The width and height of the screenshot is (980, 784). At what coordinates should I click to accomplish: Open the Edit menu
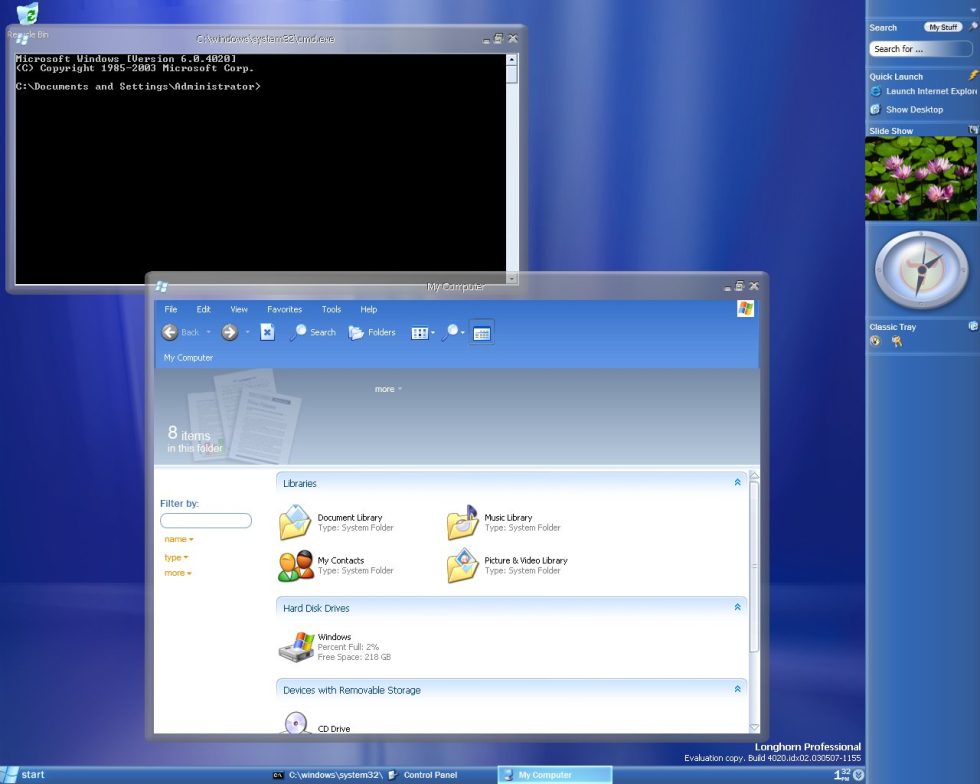point(204,309)
